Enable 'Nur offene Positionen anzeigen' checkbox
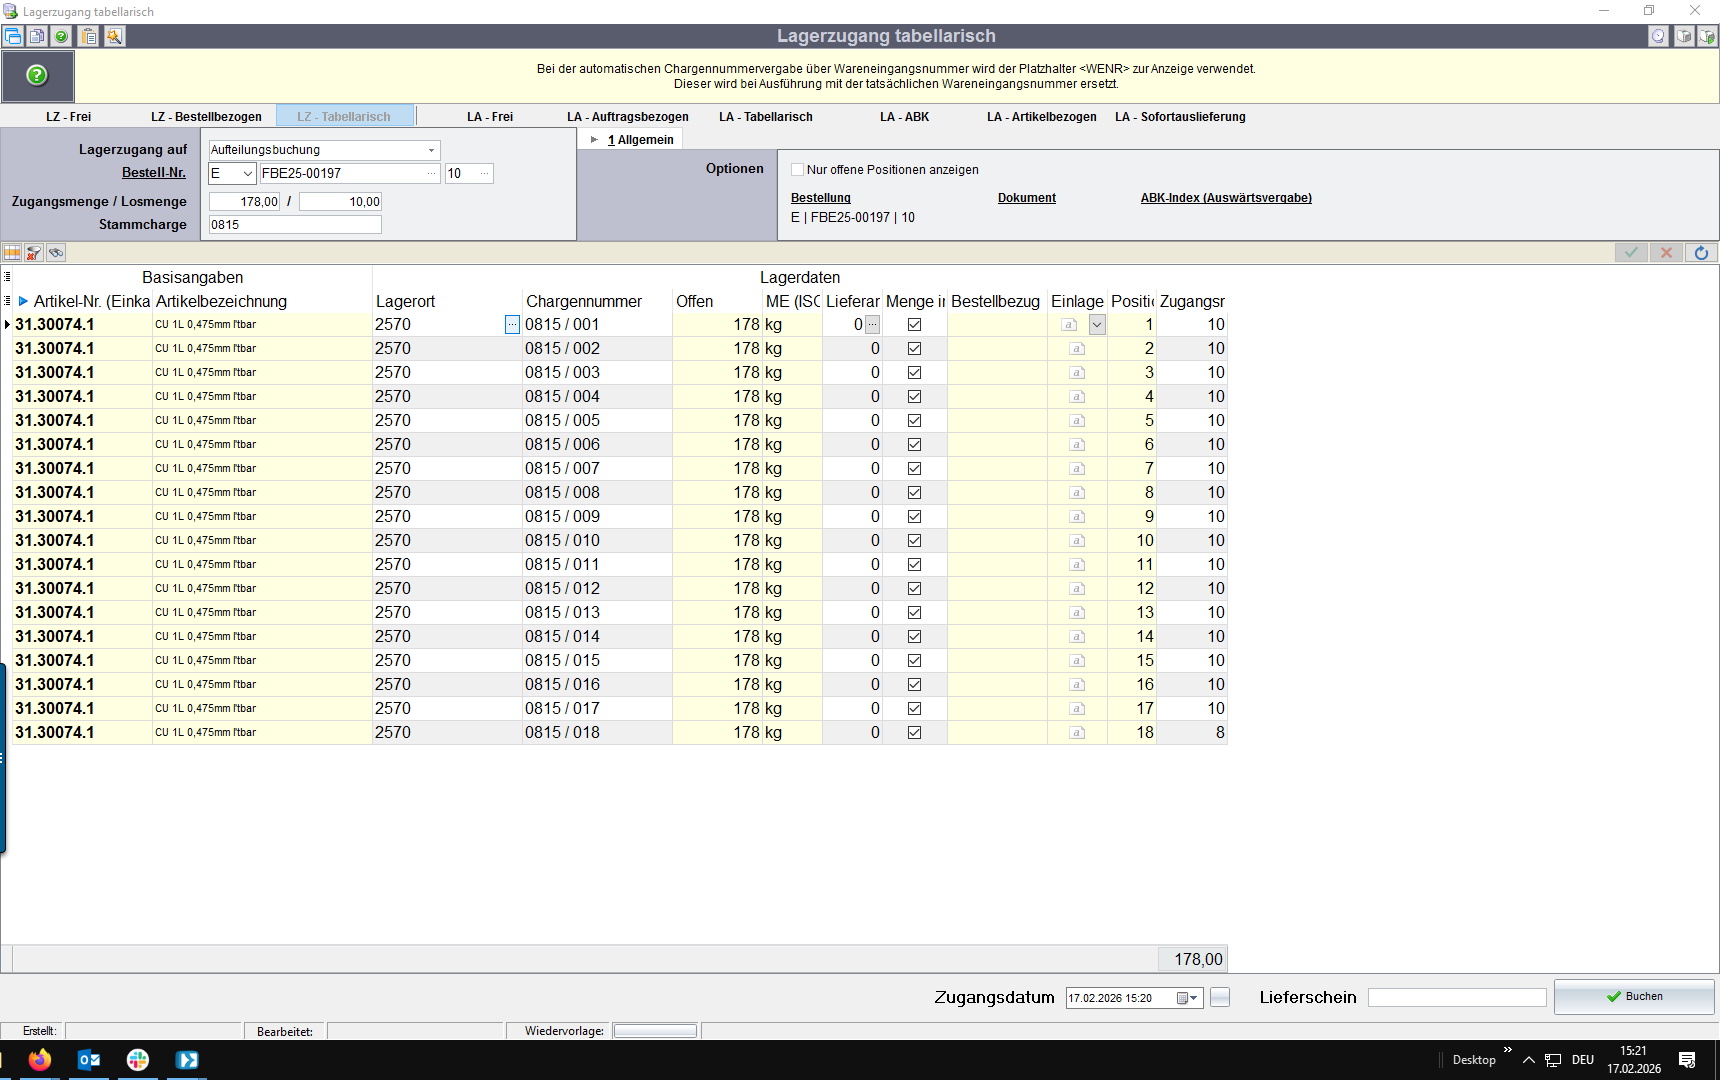Image resolution: width=1720 pixels, height=1080 pixels. pos(798,170)
